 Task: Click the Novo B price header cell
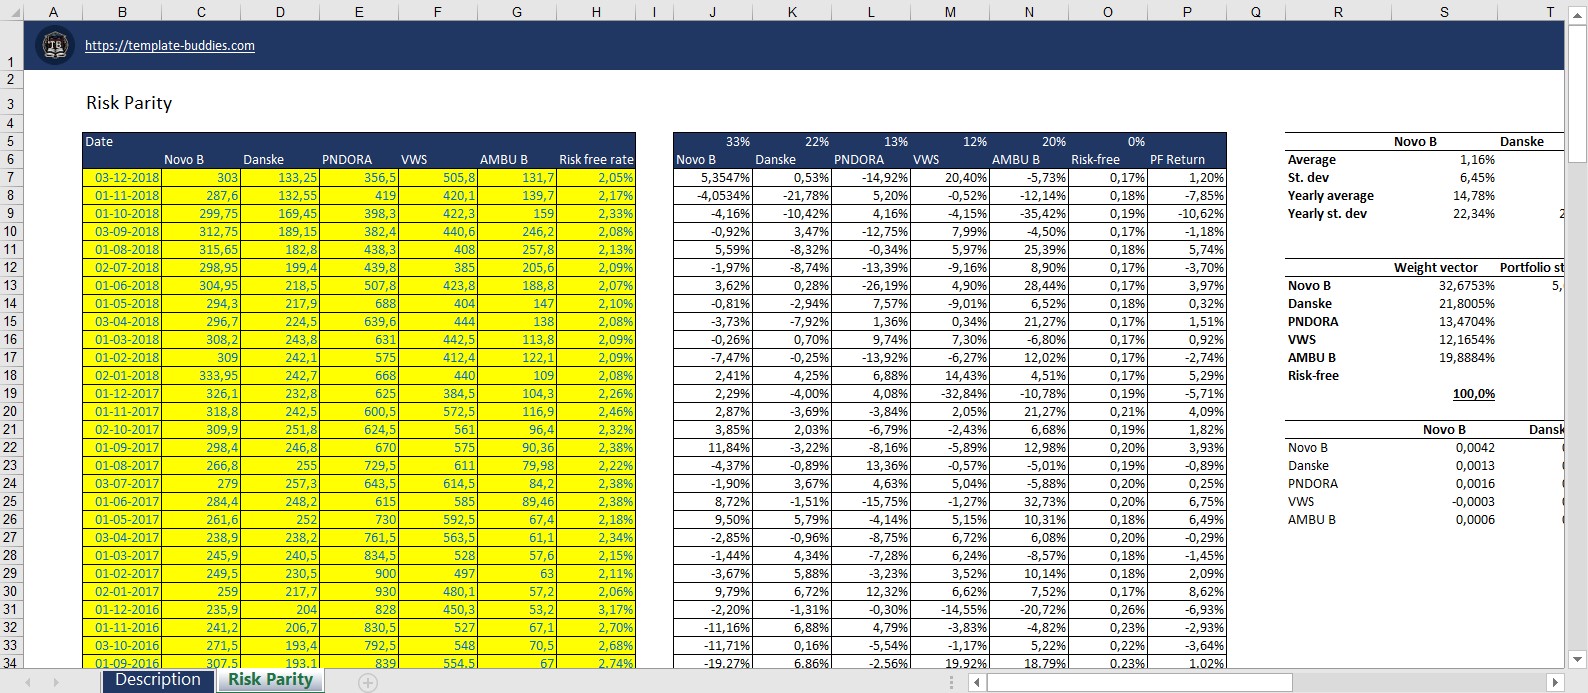coord(201,160)
